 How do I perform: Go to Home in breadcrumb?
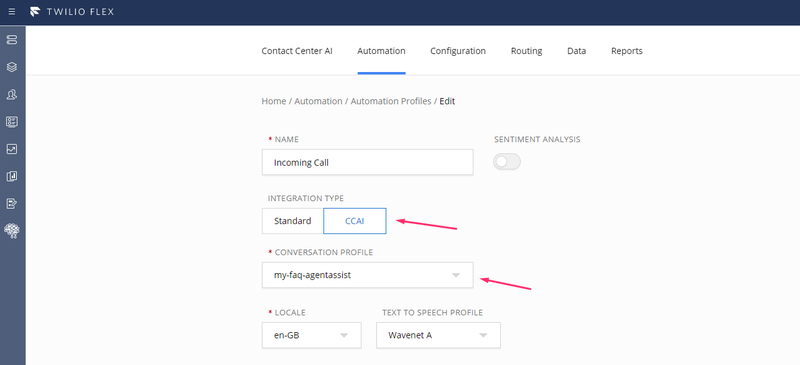point(273,101)
